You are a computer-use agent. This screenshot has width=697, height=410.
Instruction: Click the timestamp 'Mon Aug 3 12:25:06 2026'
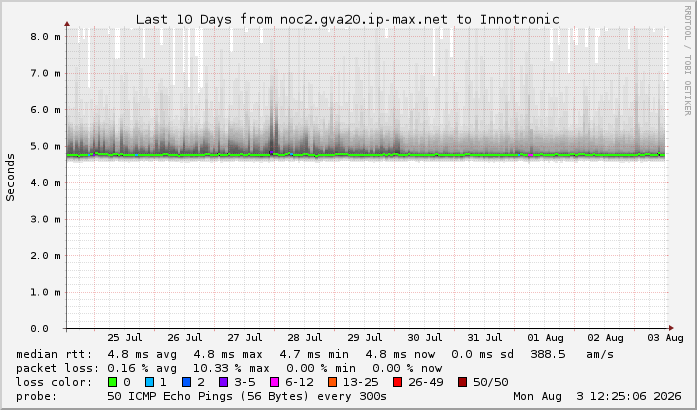pos(597,396)
